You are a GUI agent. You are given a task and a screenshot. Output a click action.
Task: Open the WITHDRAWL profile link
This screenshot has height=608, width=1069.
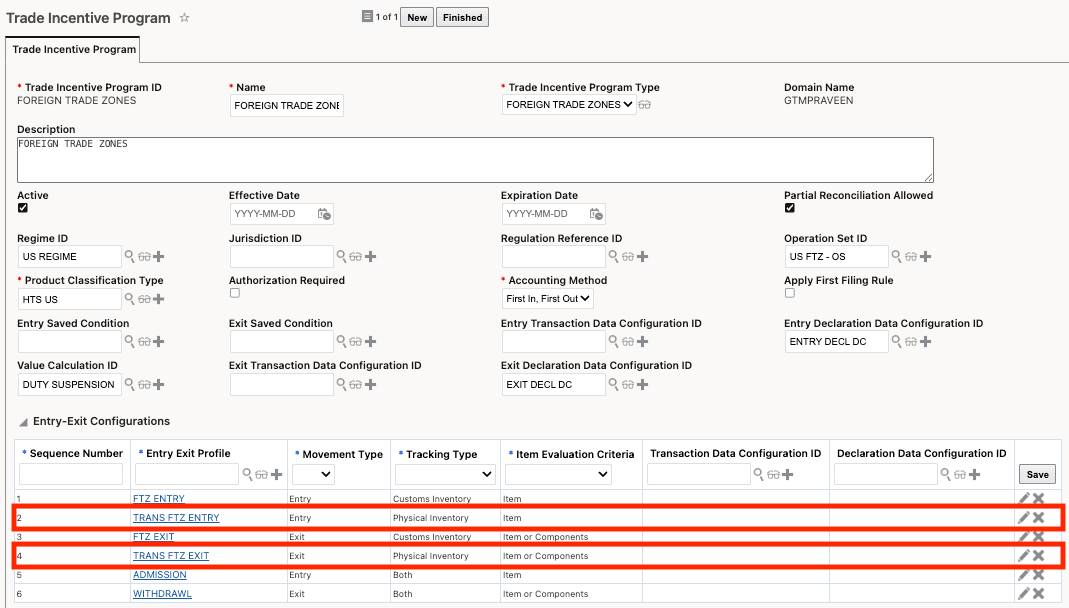[x=162, y=594]
